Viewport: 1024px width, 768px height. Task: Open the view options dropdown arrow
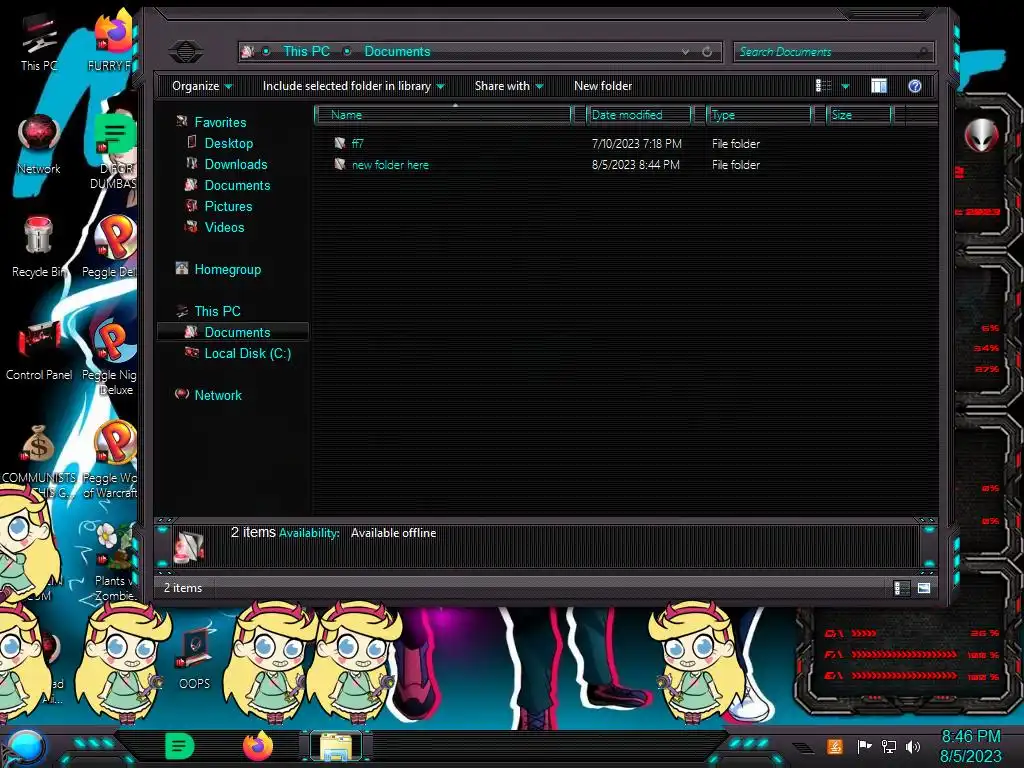point(846,86)
